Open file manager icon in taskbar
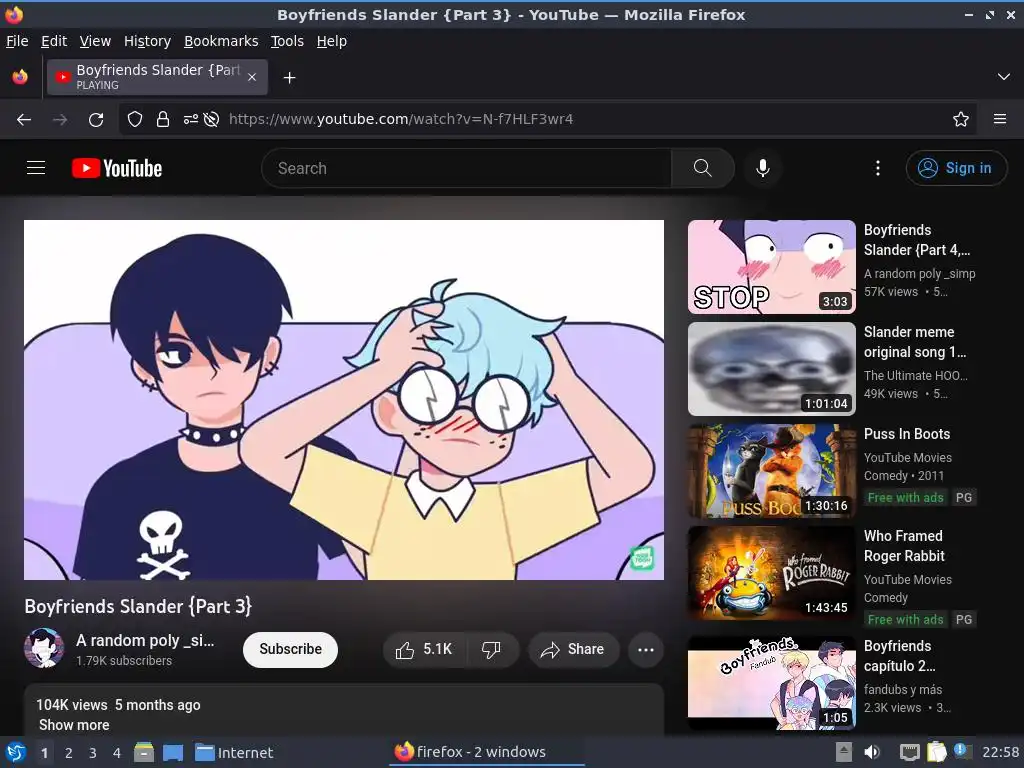 [x=144, y=752]
